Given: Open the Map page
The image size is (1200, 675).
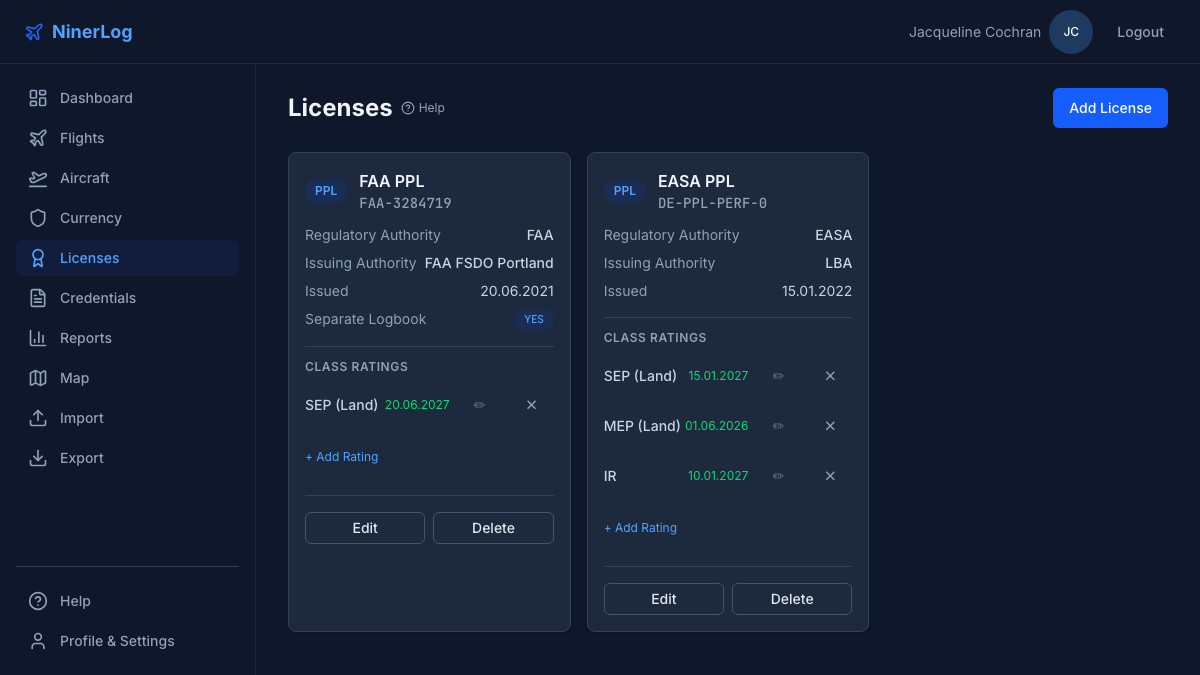Looking at the screenshot, I should (x=127, y=378).
